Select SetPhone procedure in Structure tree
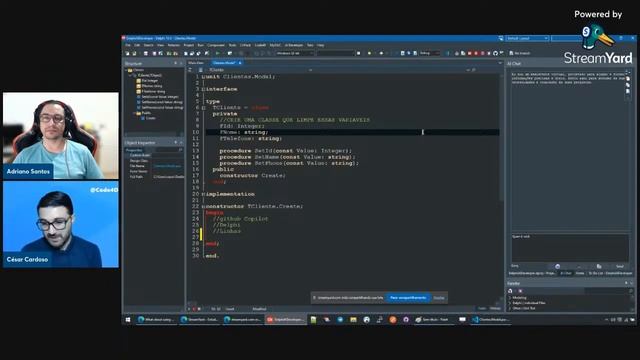Image resolution: width=640 pixels, height=360 pixels. 160,107
